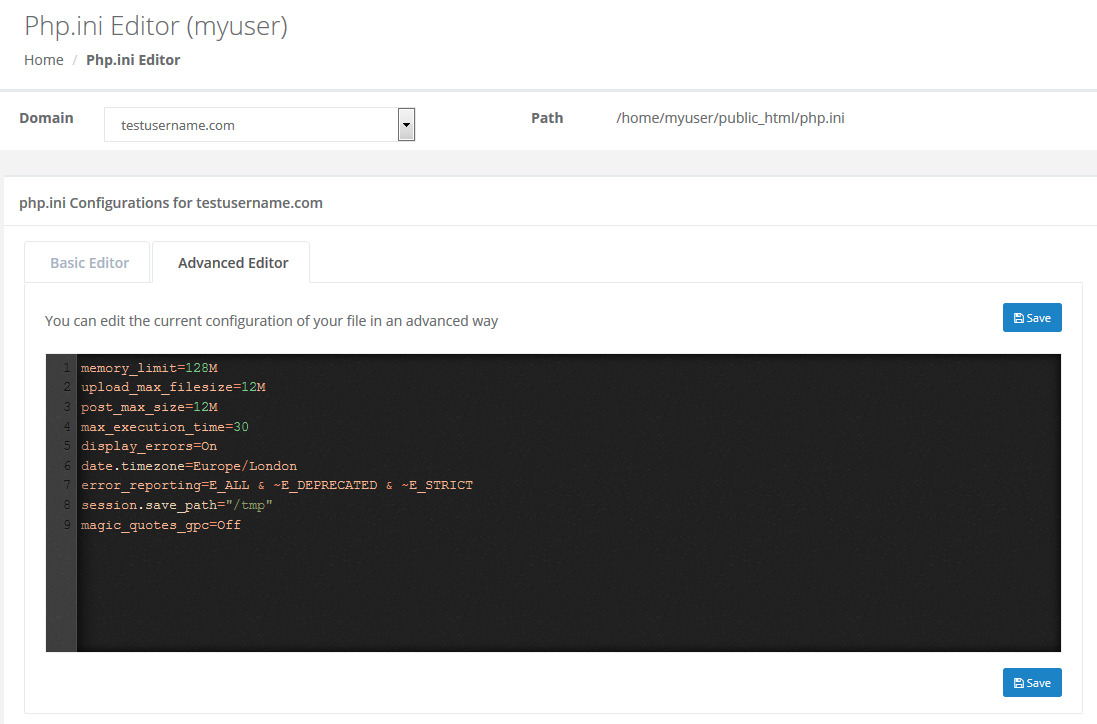Switch to the Advanced Editor tab

[x=232, y=263]
